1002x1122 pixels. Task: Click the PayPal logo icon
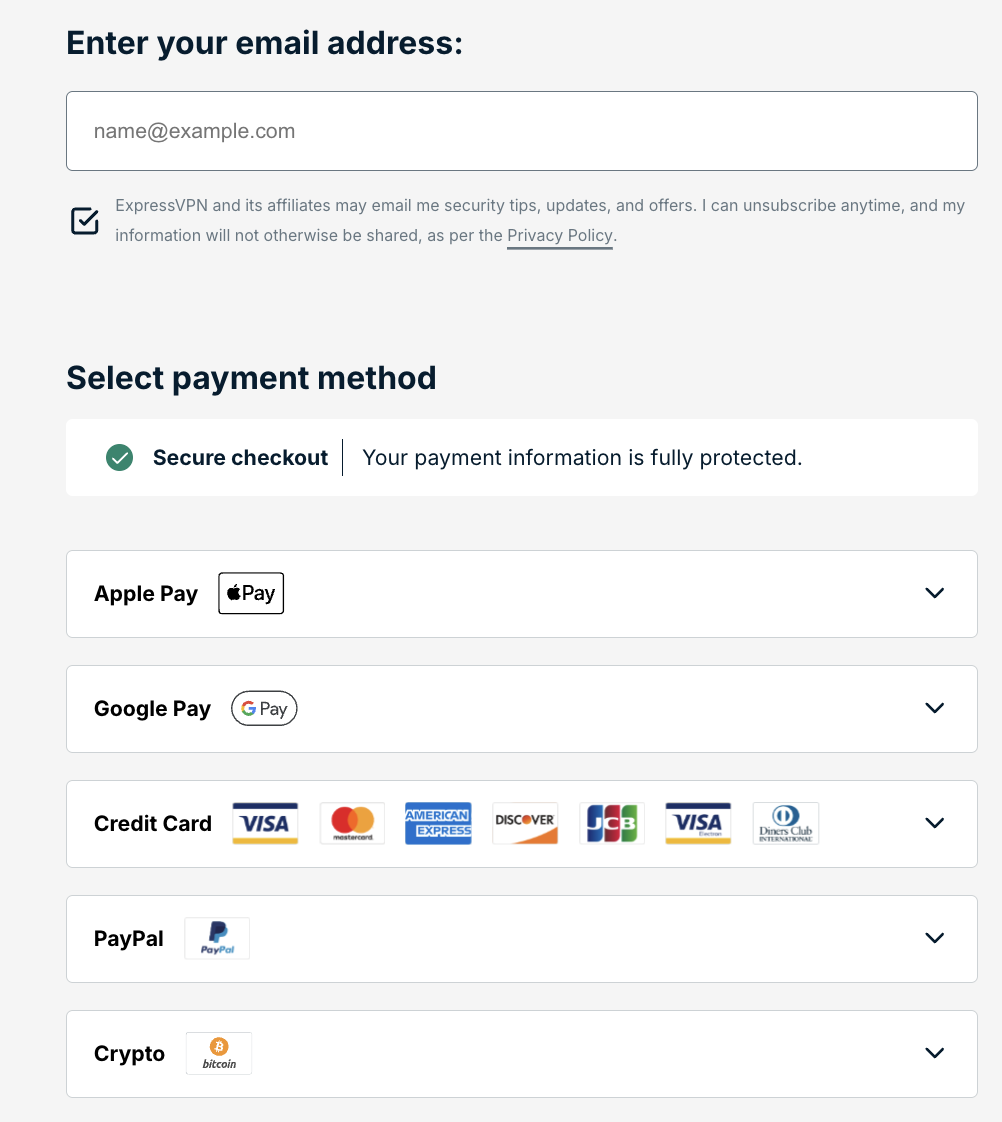point(217,938)
